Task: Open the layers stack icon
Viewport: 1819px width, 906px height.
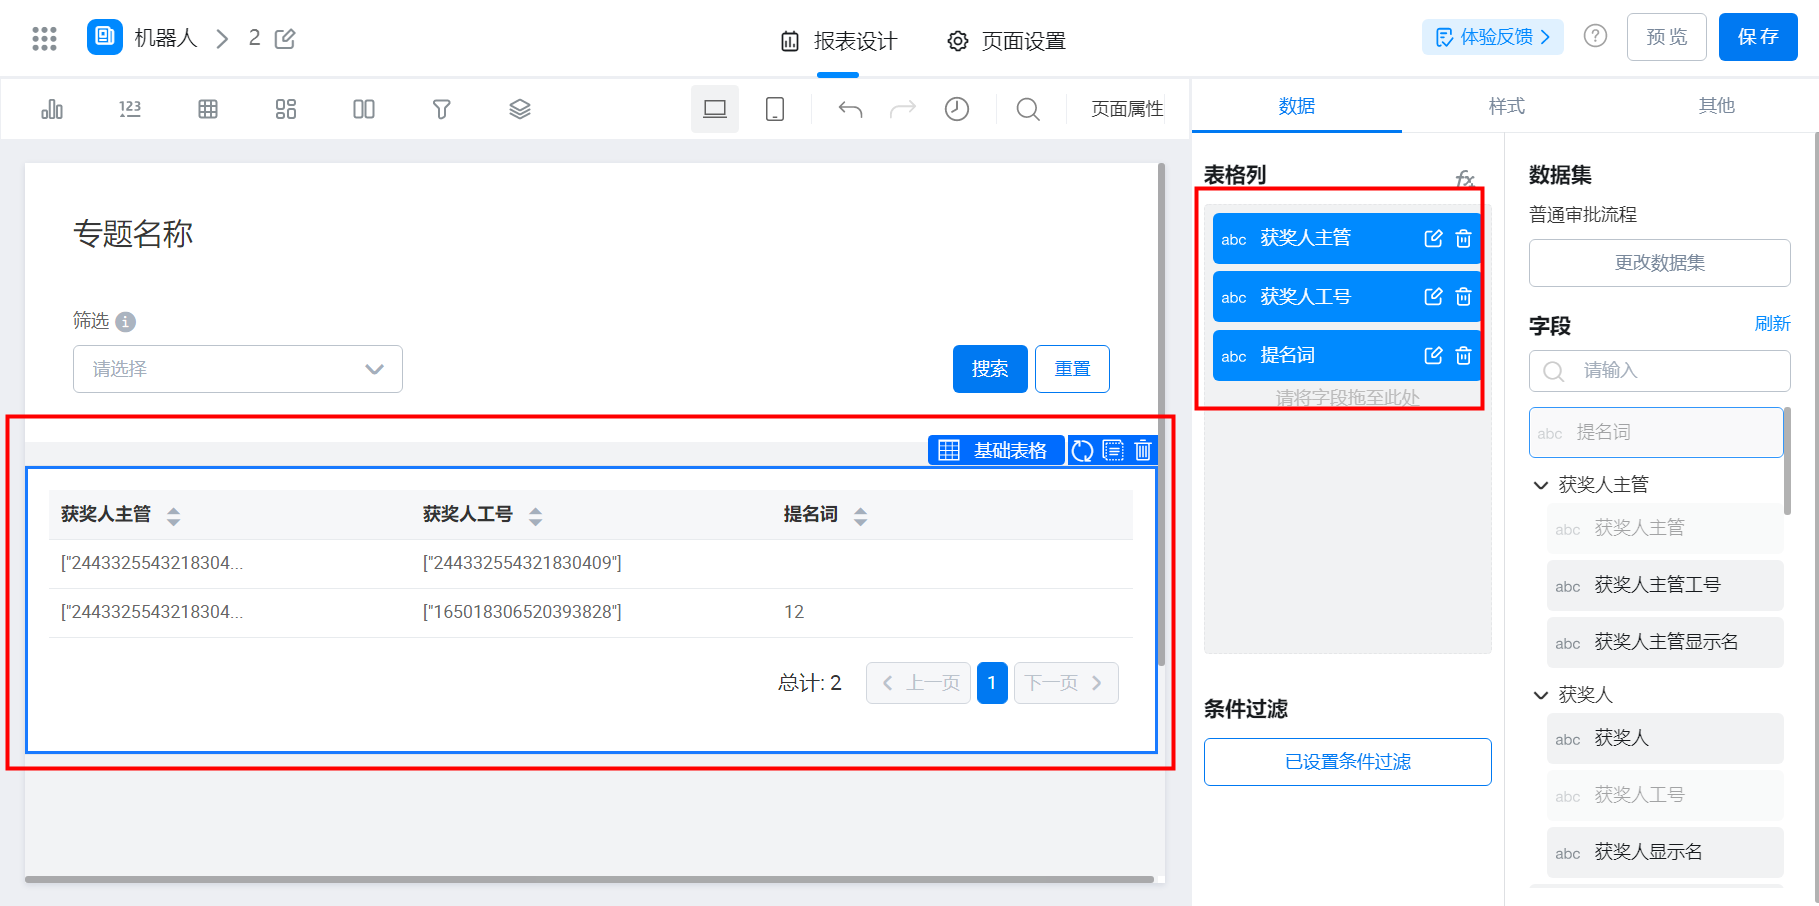Action: (519, 109)
